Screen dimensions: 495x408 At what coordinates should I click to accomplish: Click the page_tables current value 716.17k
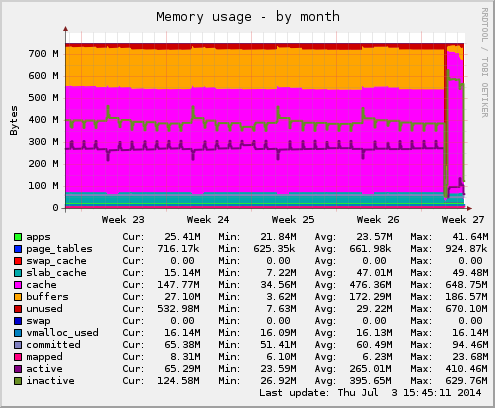pos(179,249)
